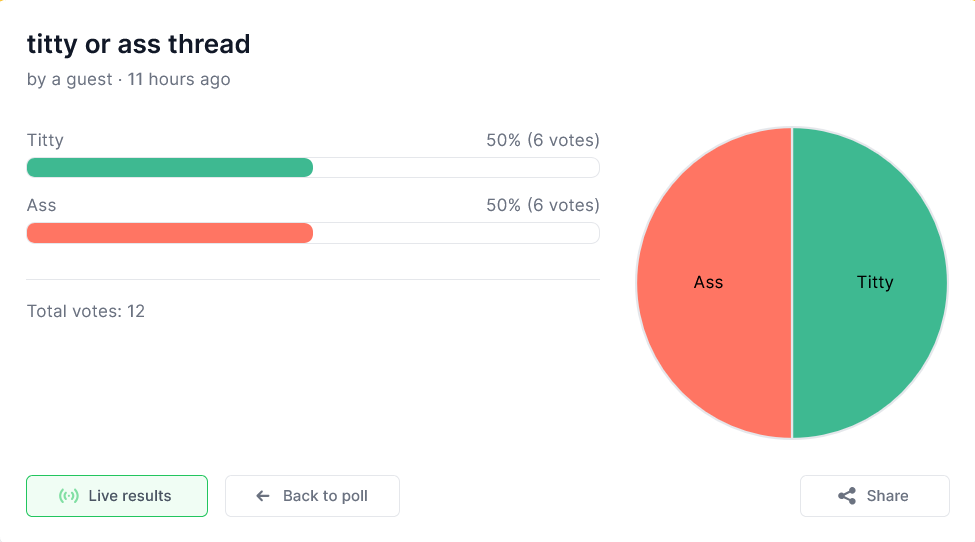
Task: Click the 'by a guest' author text
Action: point(70,80)
